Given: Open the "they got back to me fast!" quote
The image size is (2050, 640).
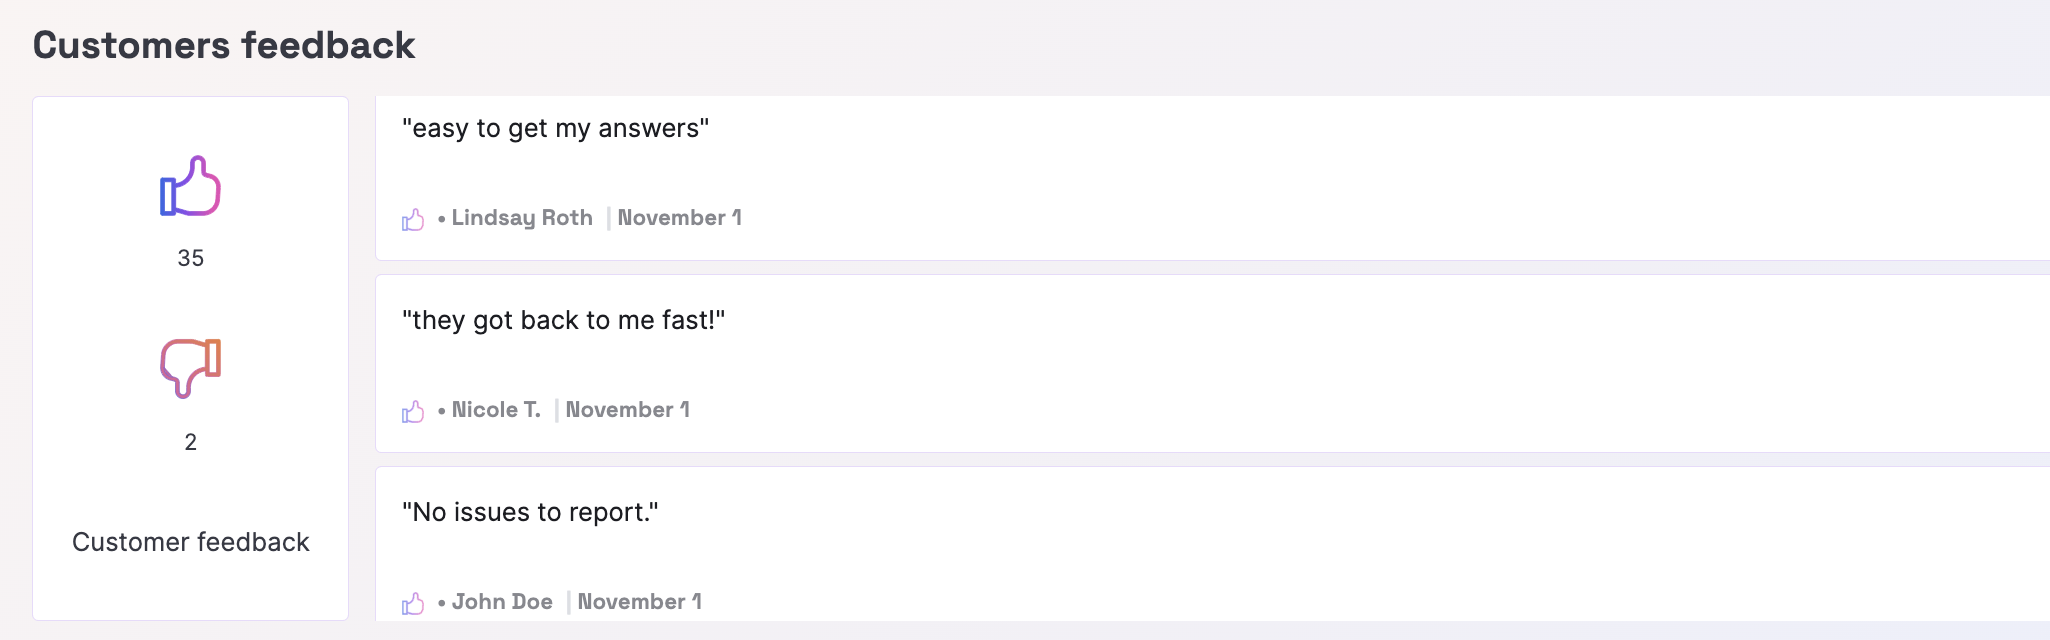Looking at the screenshot, I should pyautogui.click(x=563, y=321).
